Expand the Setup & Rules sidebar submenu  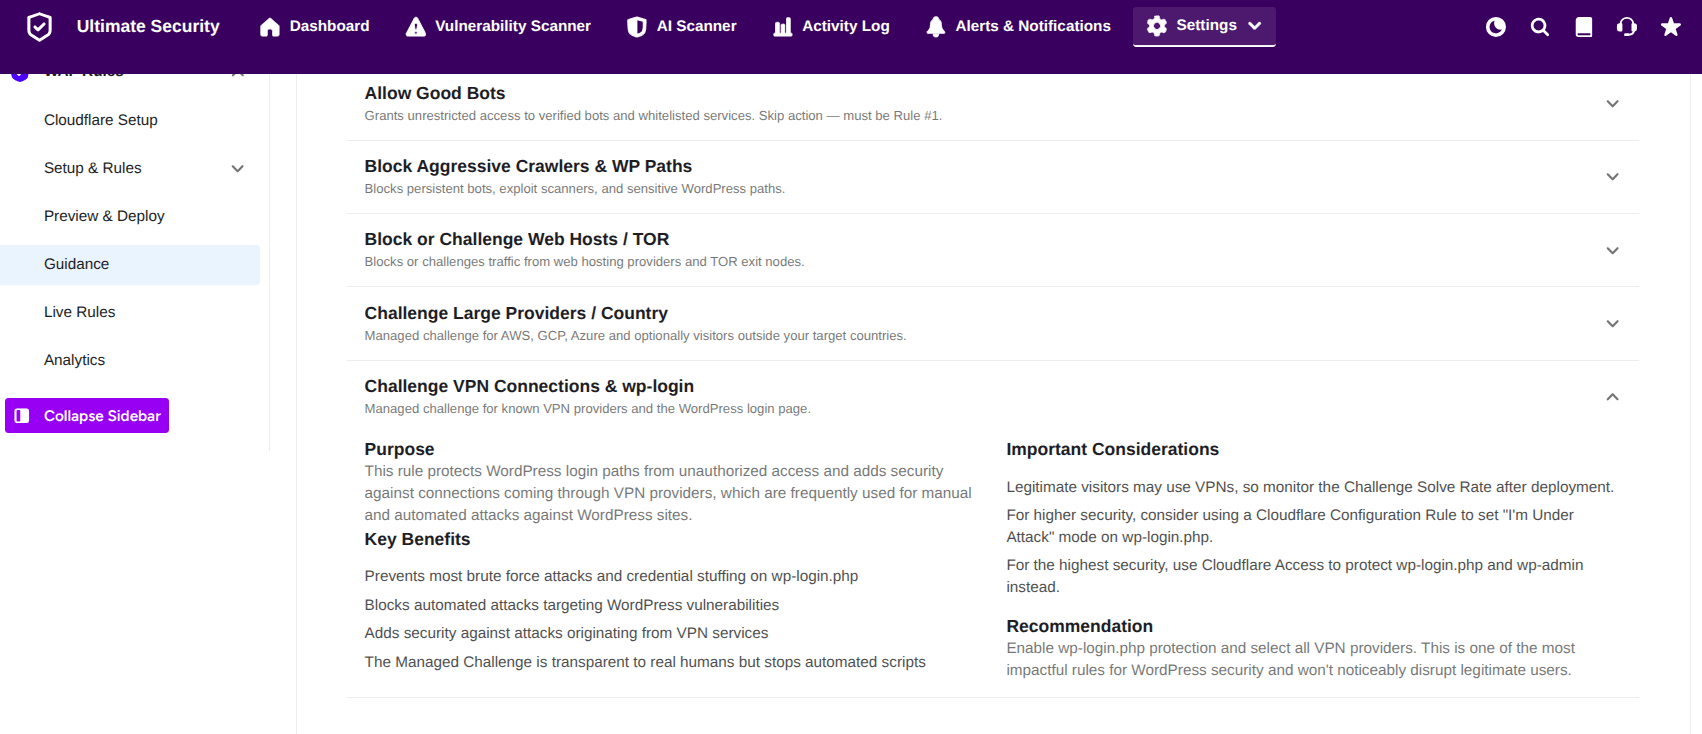click(238, 168)
